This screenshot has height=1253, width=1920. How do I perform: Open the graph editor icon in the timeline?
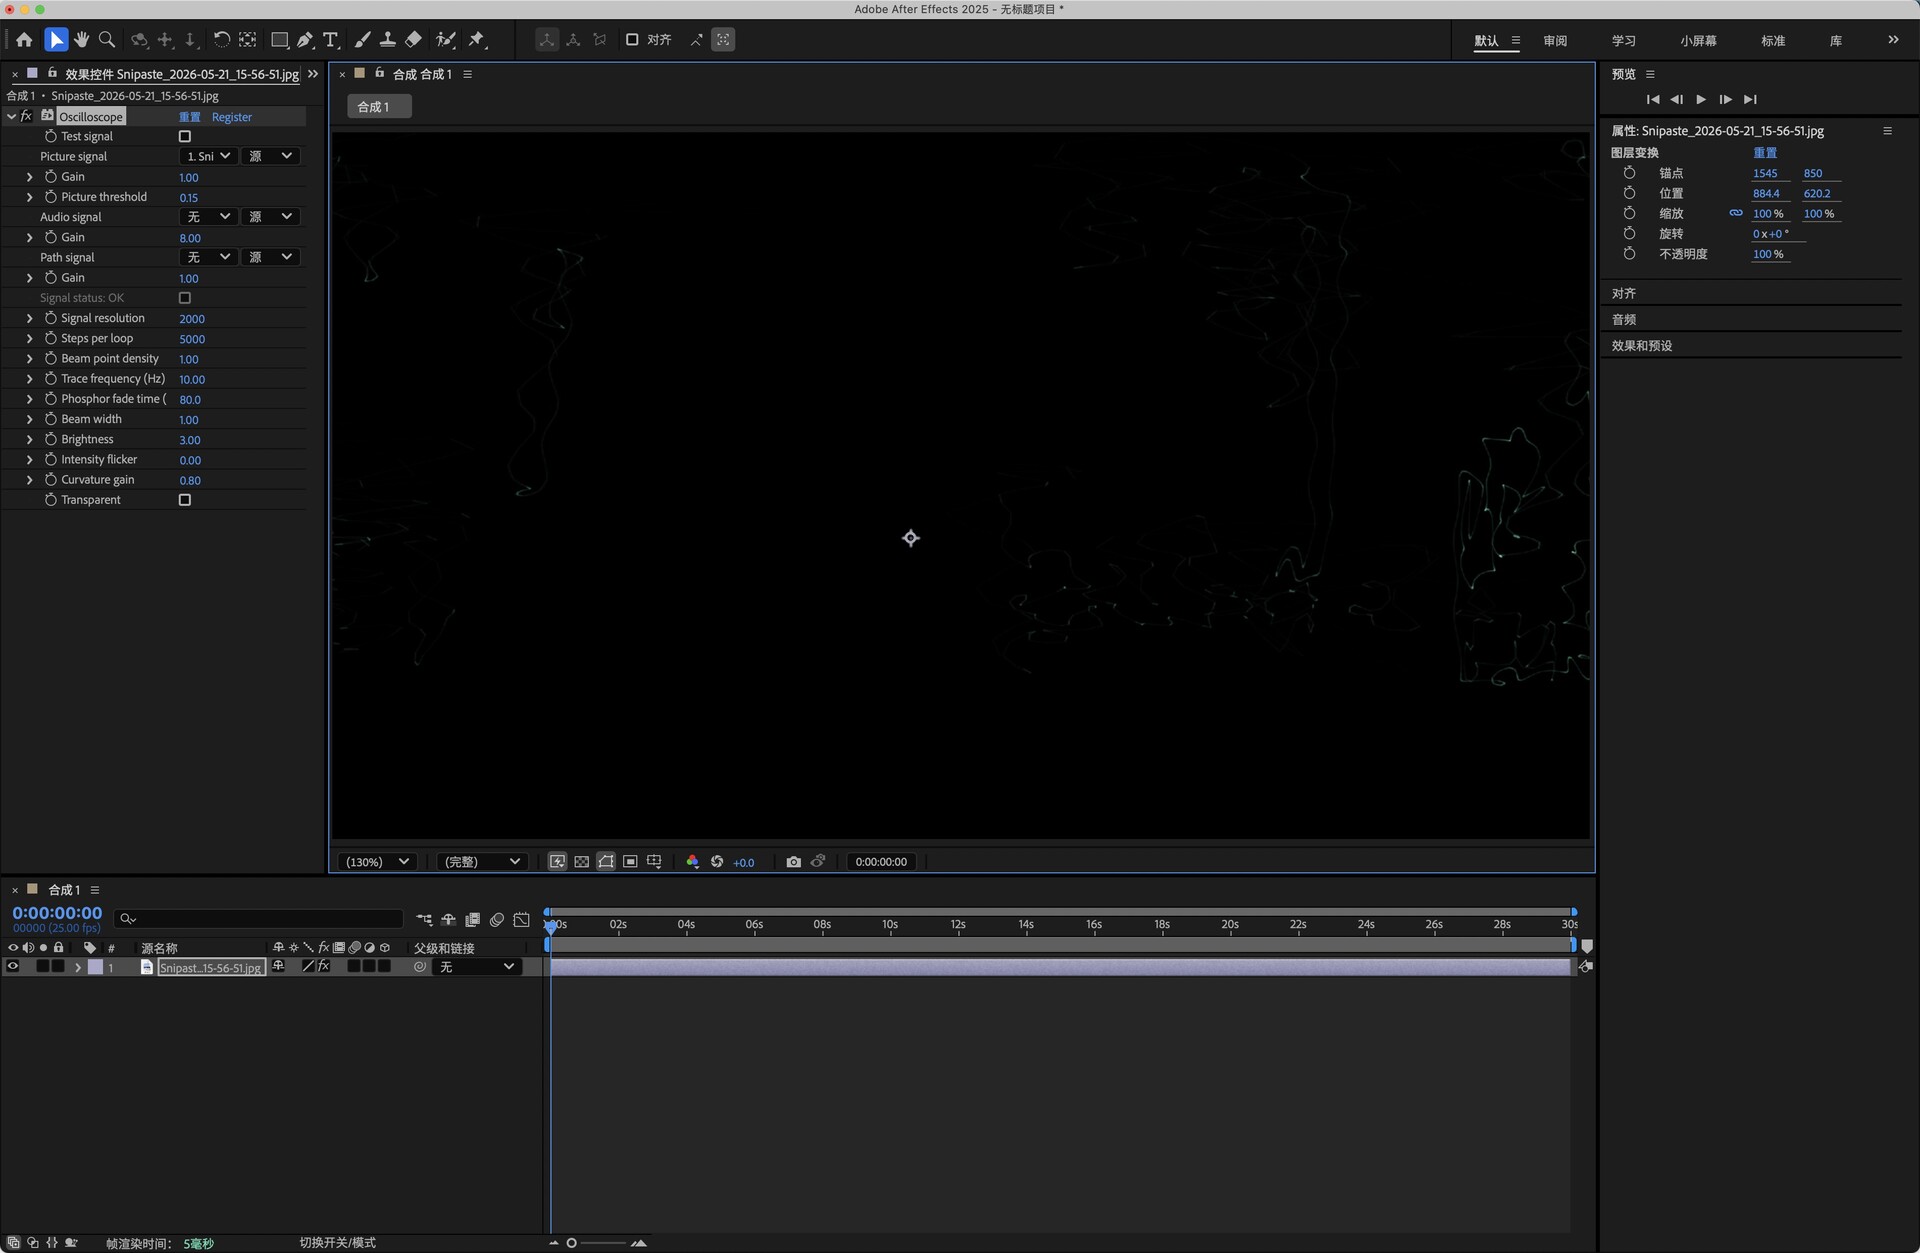pyautogui.click(x=521, y=919)
